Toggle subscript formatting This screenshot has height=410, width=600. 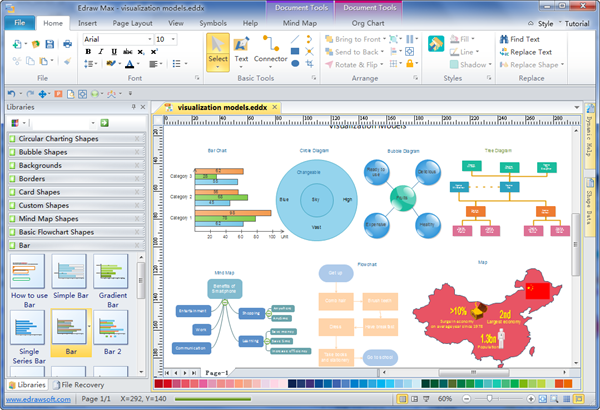pos(141,52)
